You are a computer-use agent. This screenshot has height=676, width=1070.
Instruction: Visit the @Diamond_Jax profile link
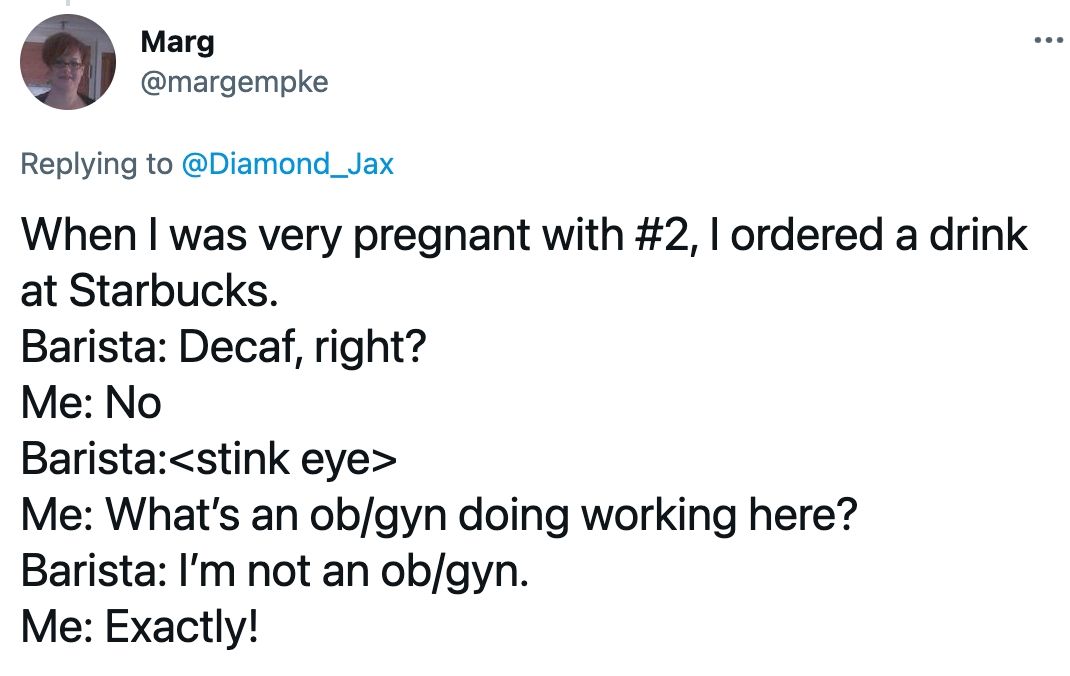point(287,164)
